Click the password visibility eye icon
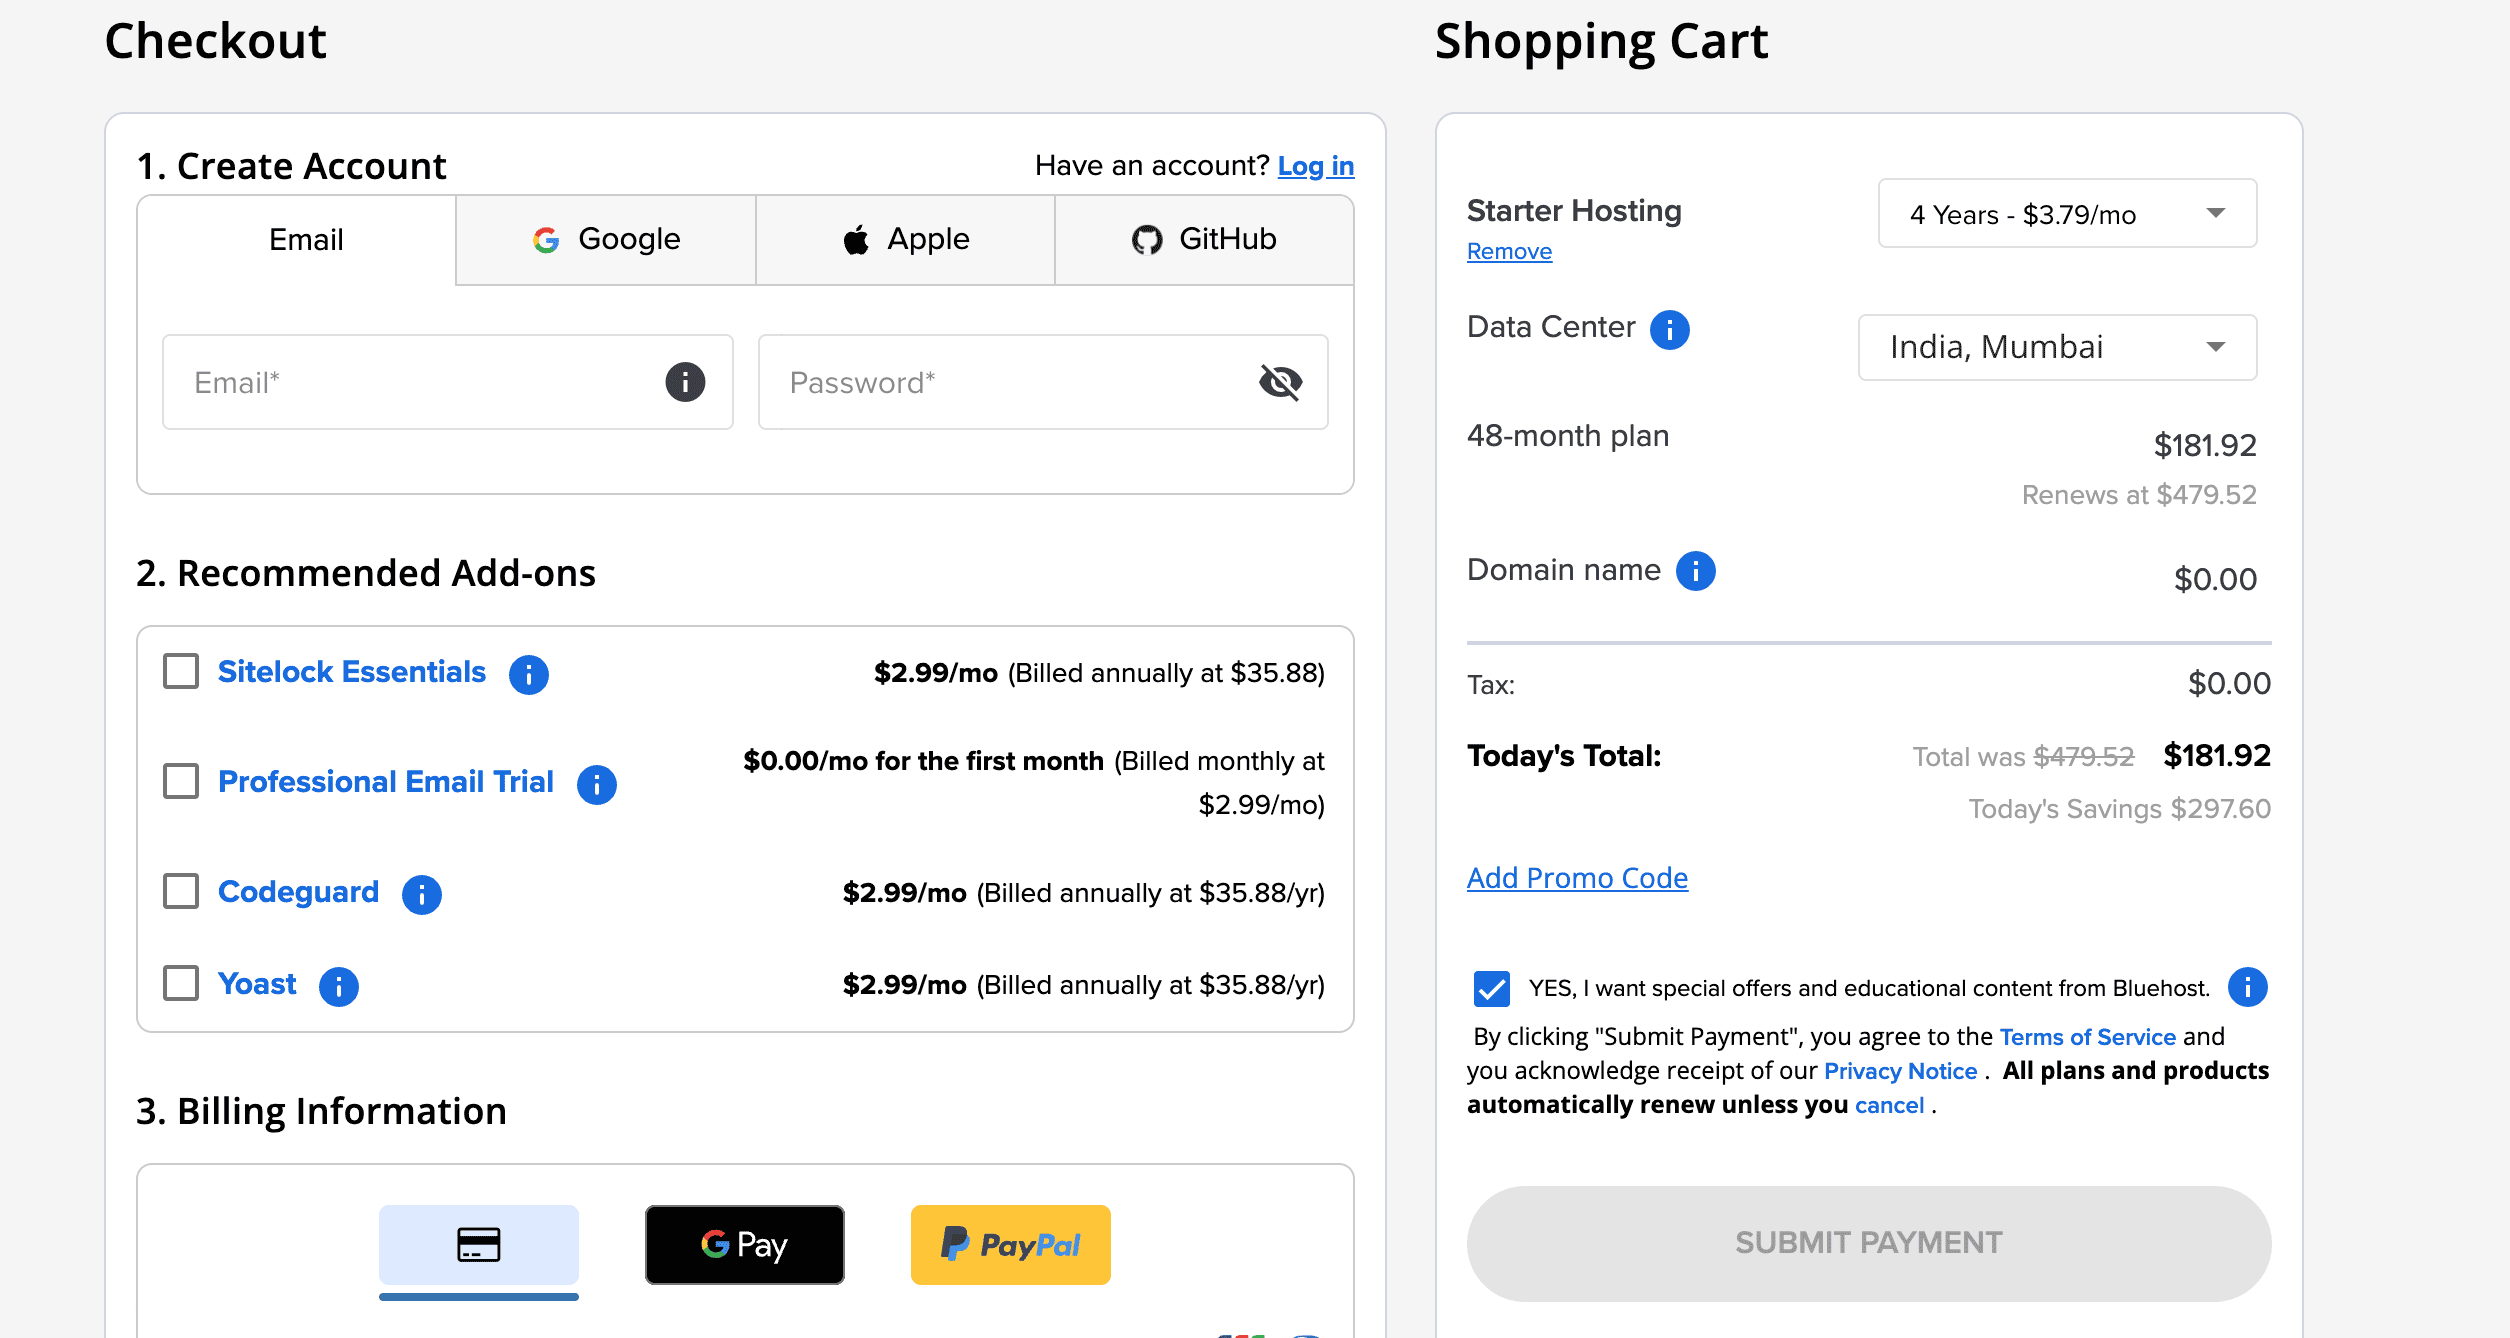This screenshot has height=1338, width=2510. tap(1280, 382)
